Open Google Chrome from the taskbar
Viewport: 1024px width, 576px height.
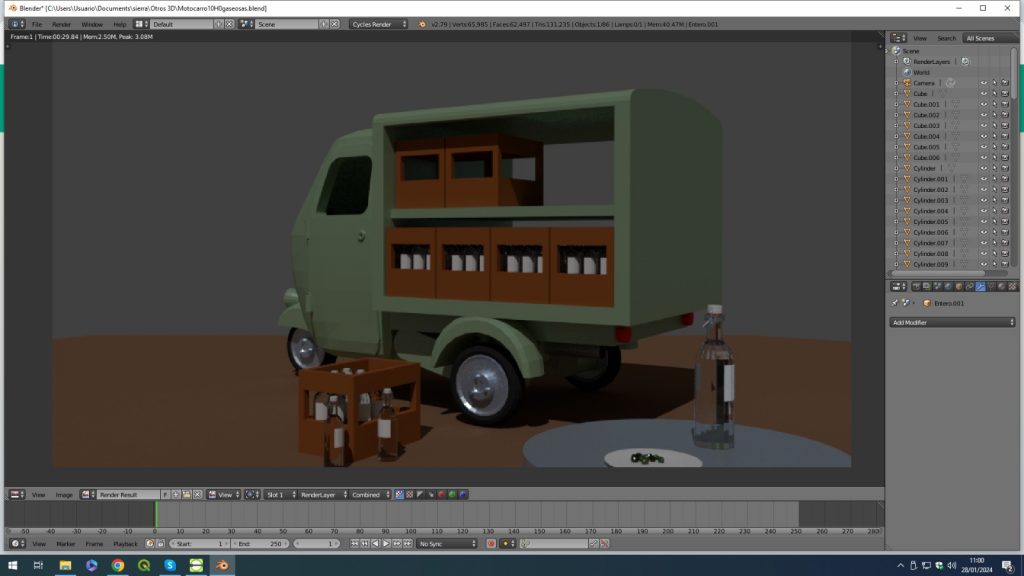pyautogui.click(x=118, y=565)
